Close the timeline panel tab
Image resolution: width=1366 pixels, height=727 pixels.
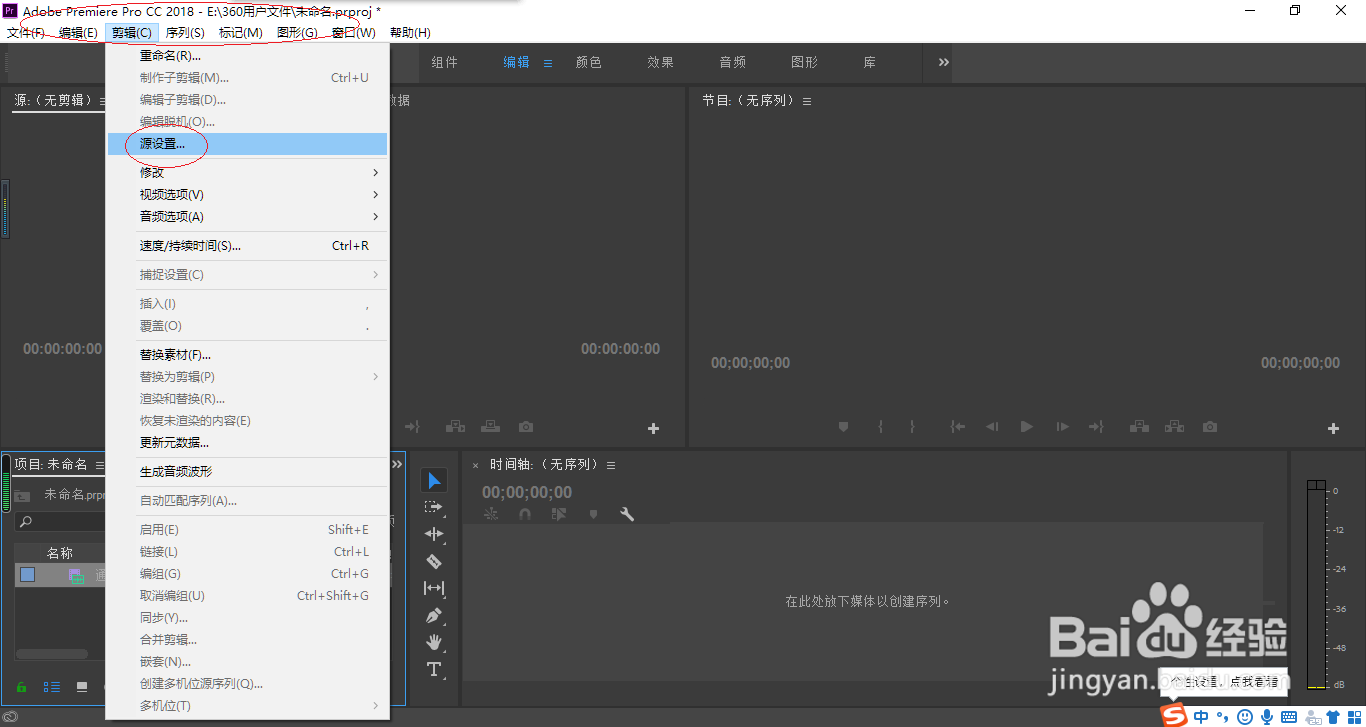tap(476, 465)
